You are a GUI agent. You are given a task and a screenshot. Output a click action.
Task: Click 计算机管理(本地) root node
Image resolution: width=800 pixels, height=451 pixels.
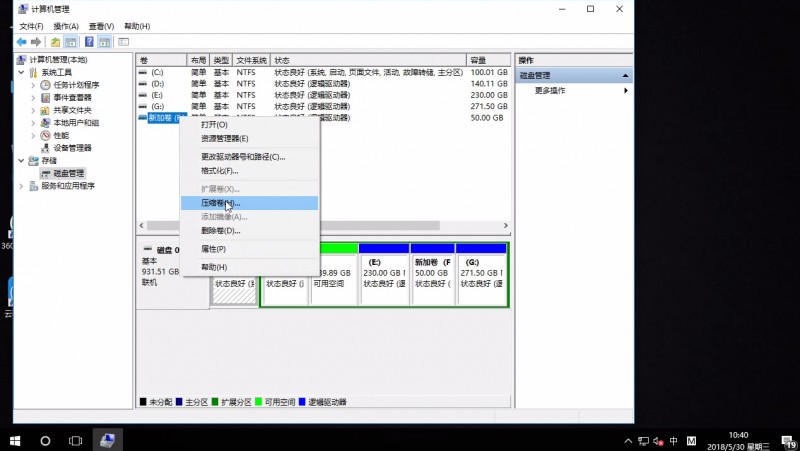point(58,60)
